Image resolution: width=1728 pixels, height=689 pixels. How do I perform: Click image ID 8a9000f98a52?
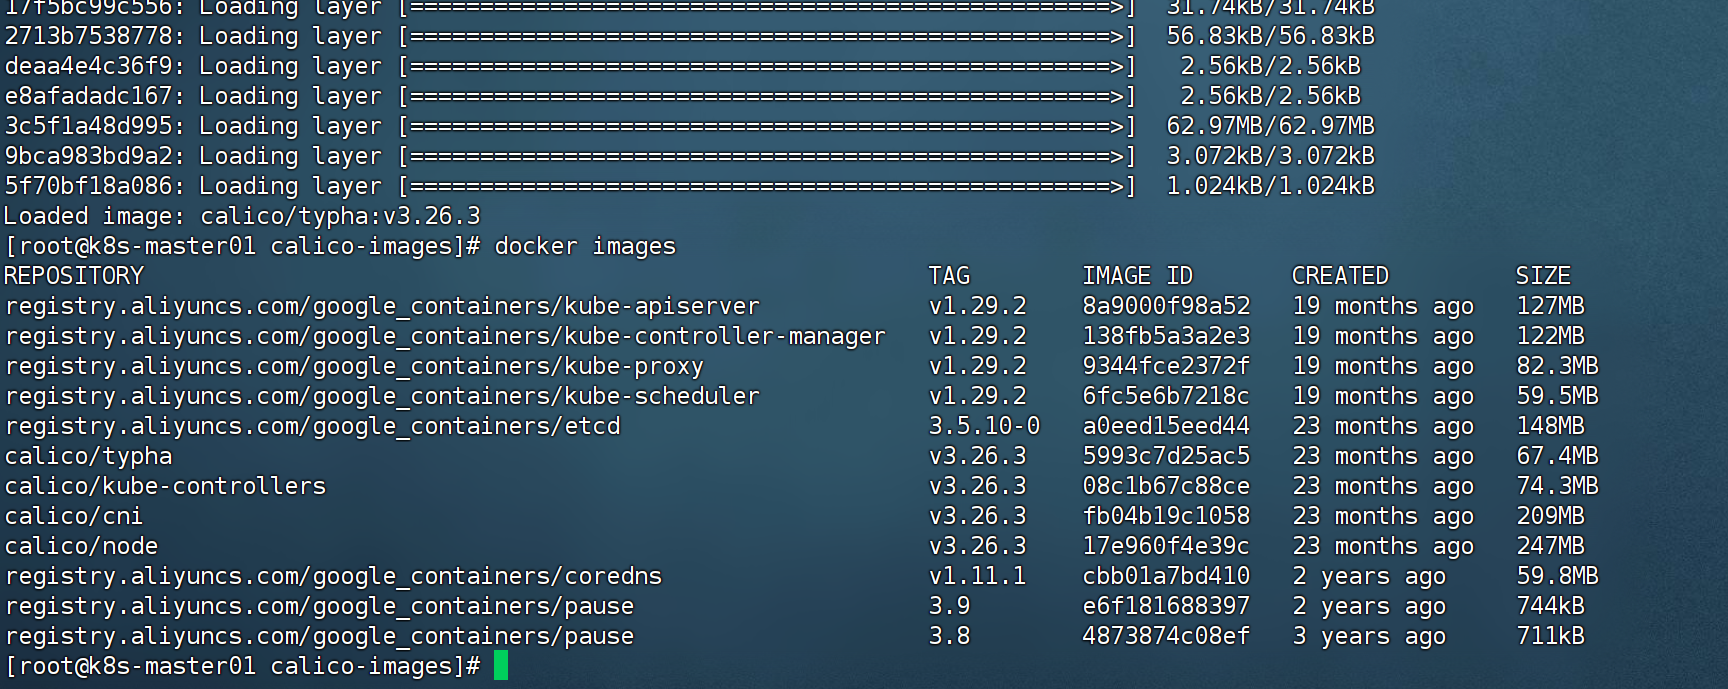click(x=1166, y=306)
